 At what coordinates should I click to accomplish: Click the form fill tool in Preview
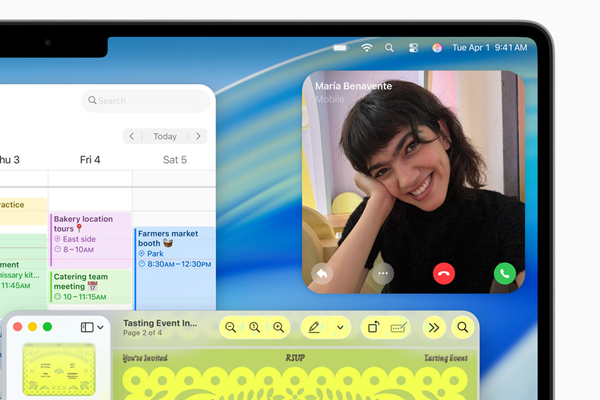point(398,328)
